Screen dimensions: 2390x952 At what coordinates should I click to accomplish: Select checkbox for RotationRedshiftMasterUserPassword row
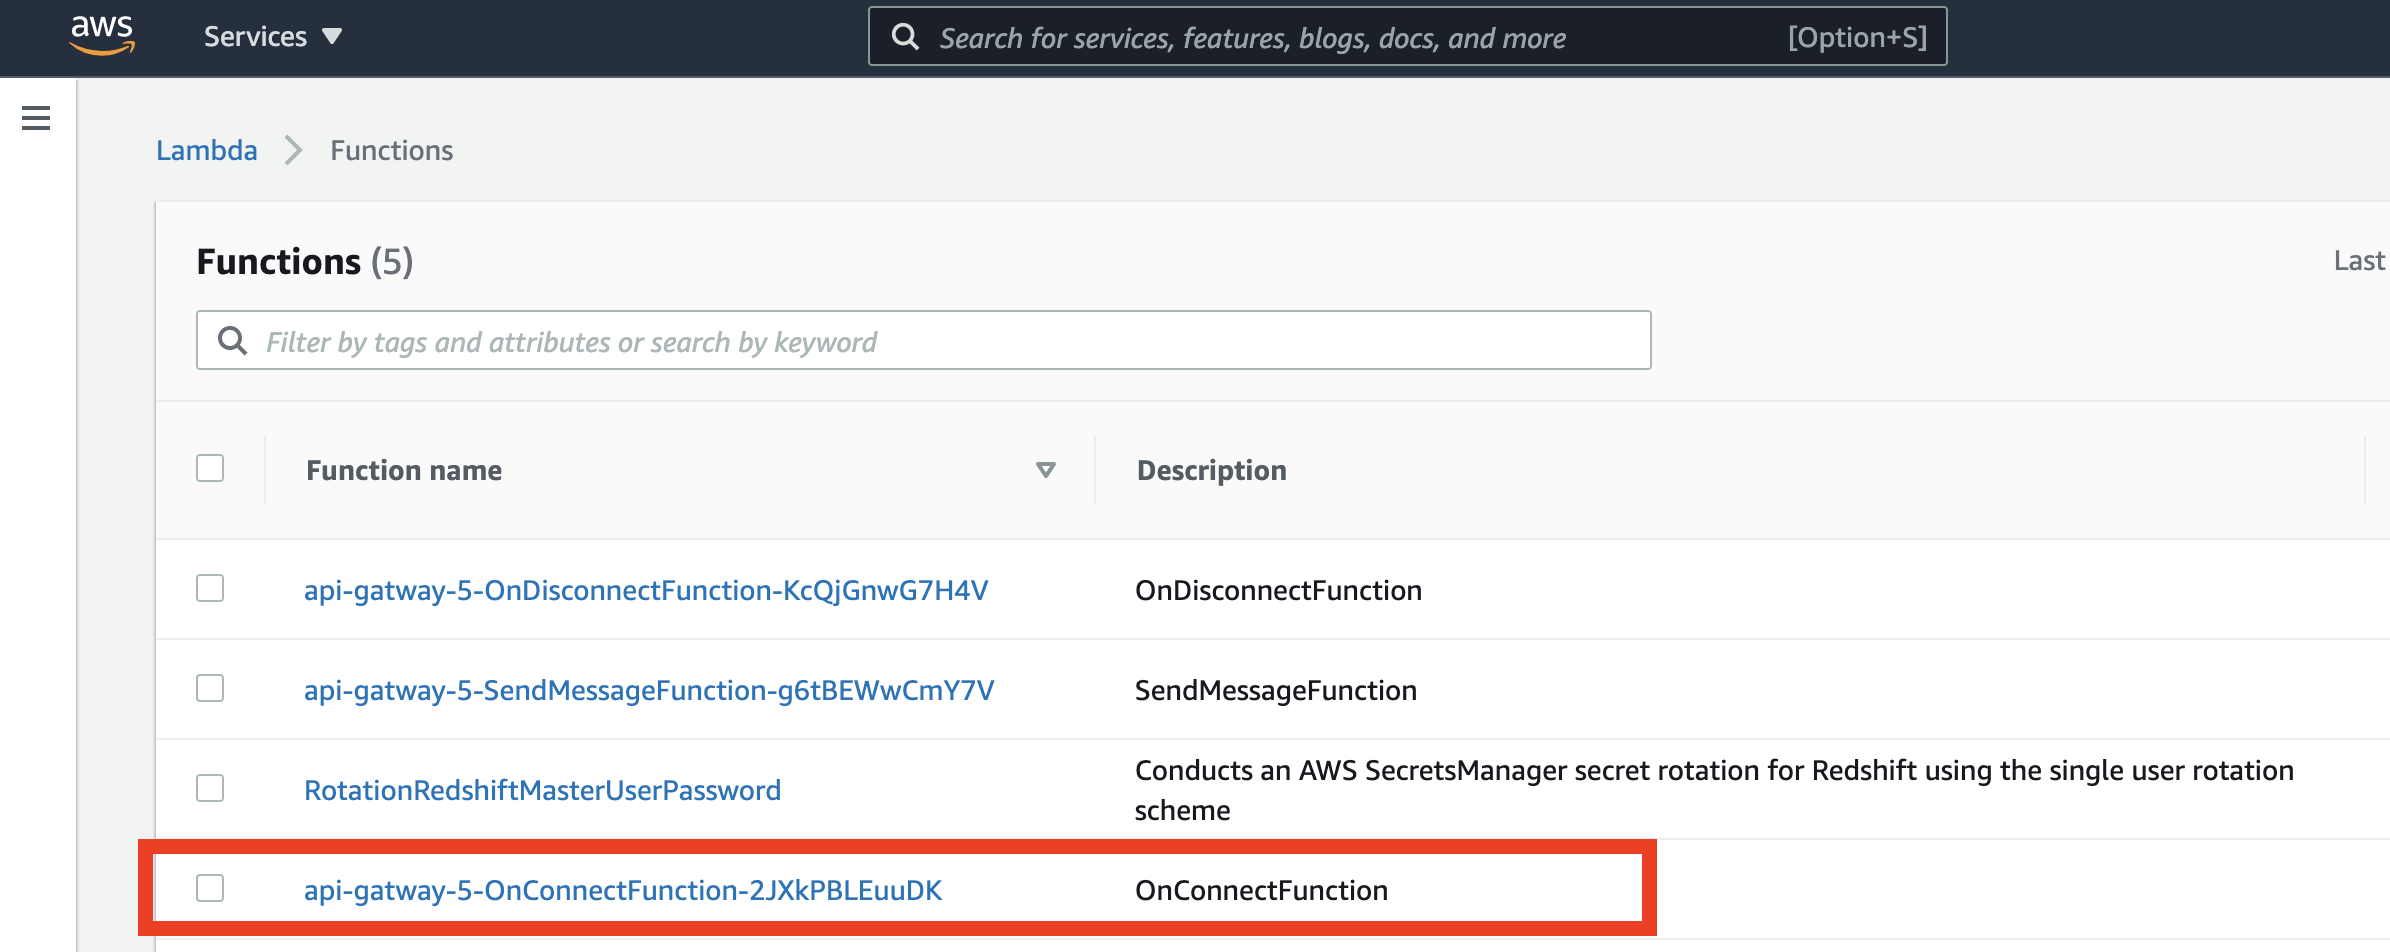pos(210,788)
